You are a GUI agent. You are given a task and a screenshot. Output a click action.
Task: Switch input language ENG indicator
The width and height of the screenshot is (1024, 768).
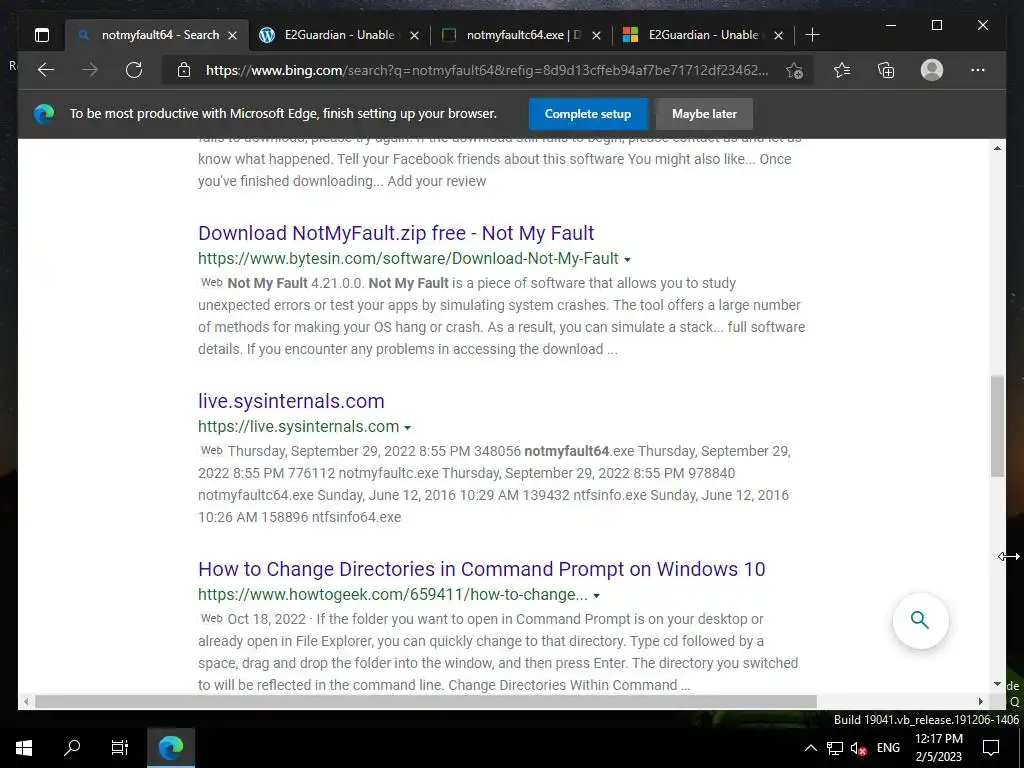click(x=888, y=748)
